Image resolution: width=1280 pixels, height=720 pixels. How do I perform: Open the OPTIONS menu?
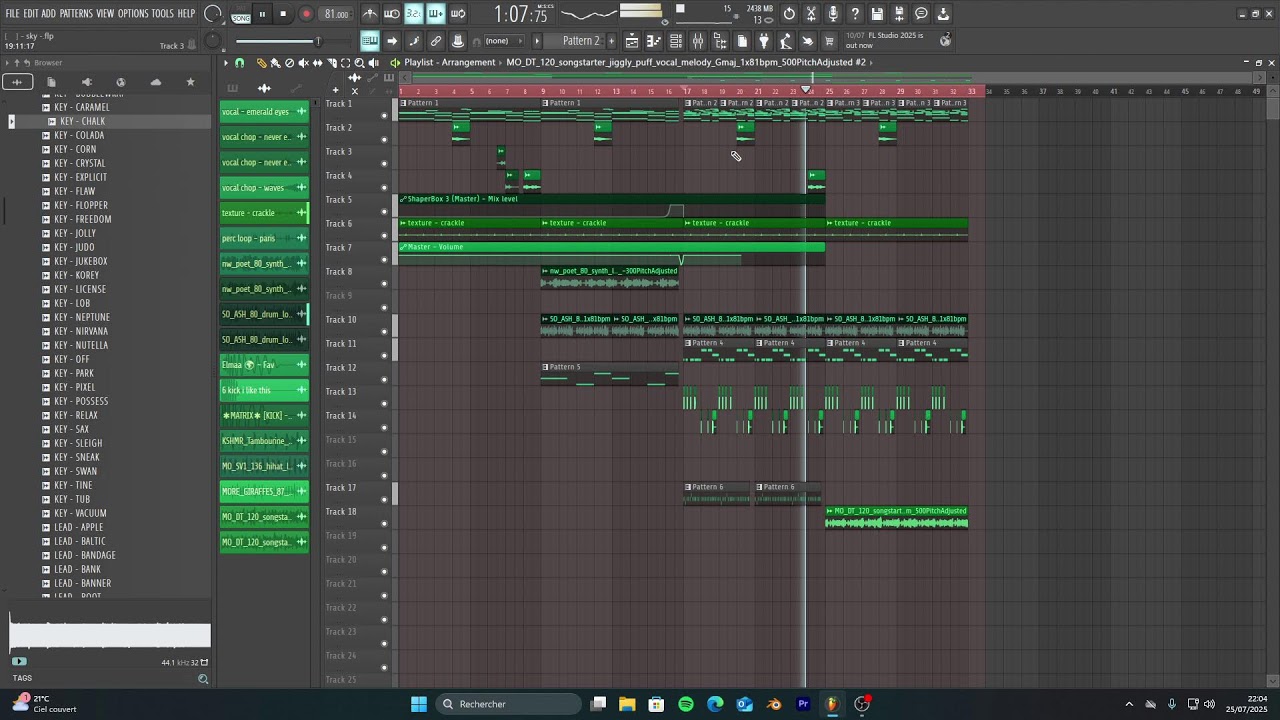click(133, 14)
